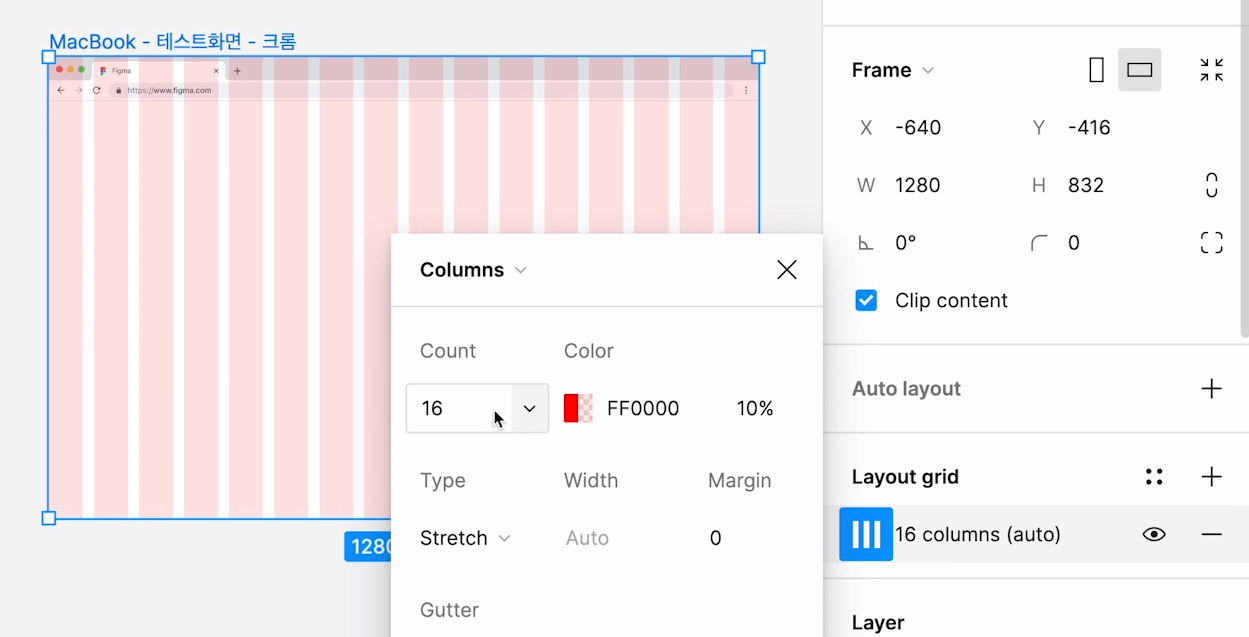Image resolution: width=1249 pixels, height=637 pixels.
Task: Select portrait frame orientation icon
Action: pos(1096,70)
